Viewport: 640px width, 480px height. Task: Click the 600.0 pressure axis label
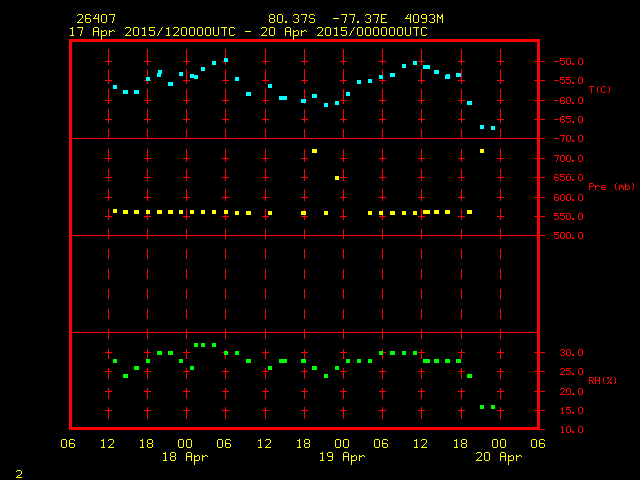click(x=568, y=198)
